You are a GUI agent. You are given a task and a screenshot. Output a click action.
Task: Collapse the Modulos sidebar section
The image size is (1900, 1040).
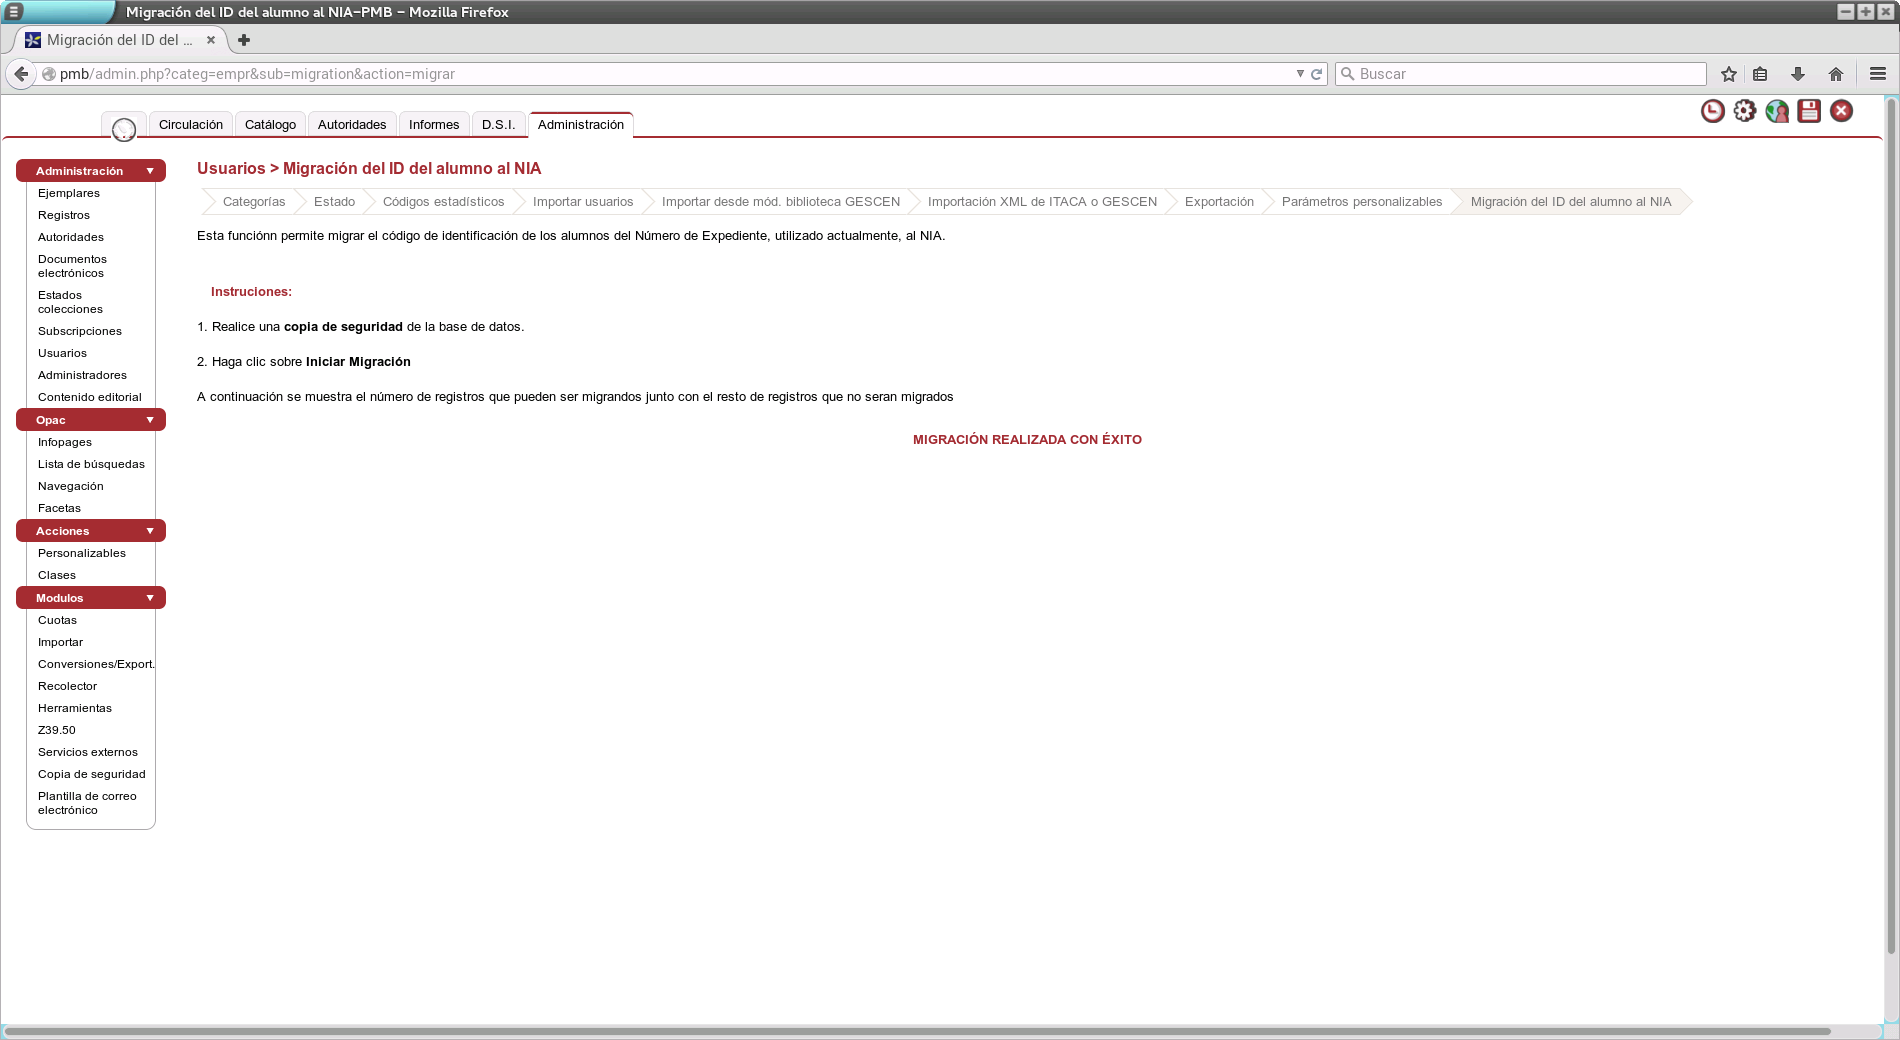point(150,598)
